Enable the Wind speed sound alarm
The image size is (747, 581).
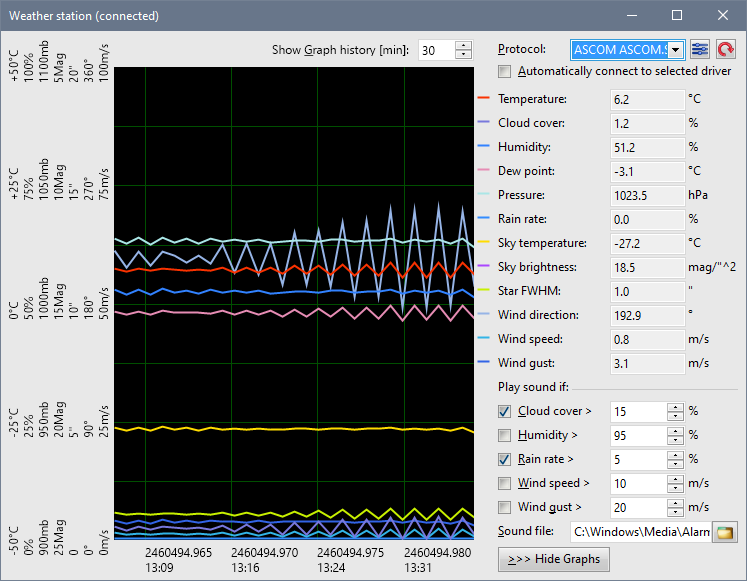(x=505, y=484)
